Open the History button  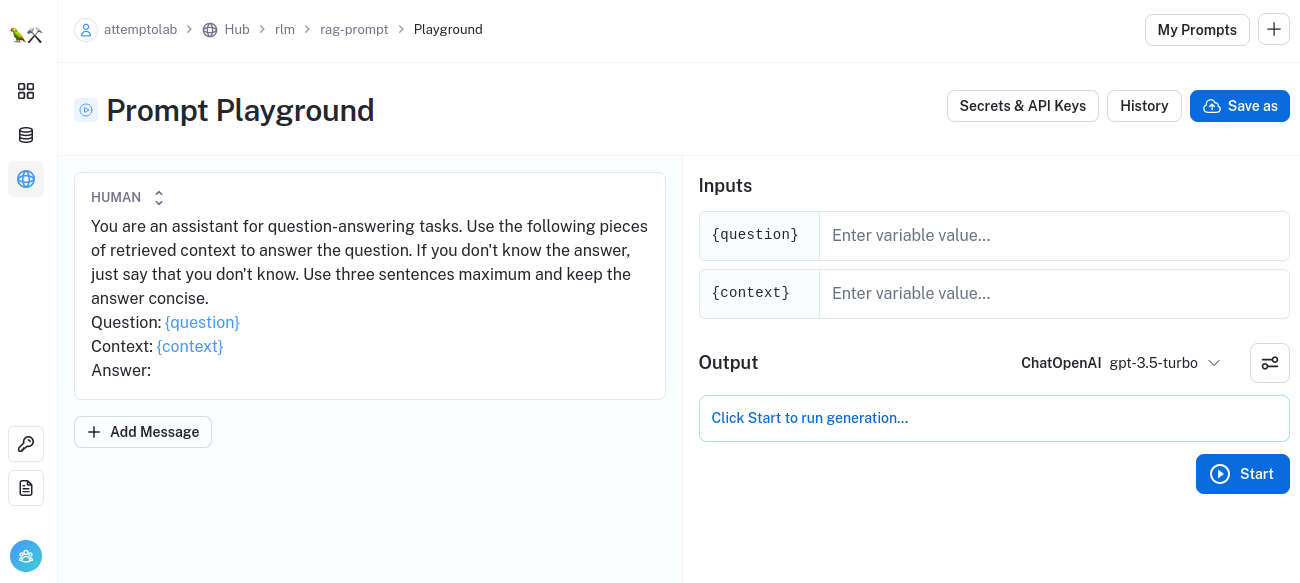[1144, 106]
